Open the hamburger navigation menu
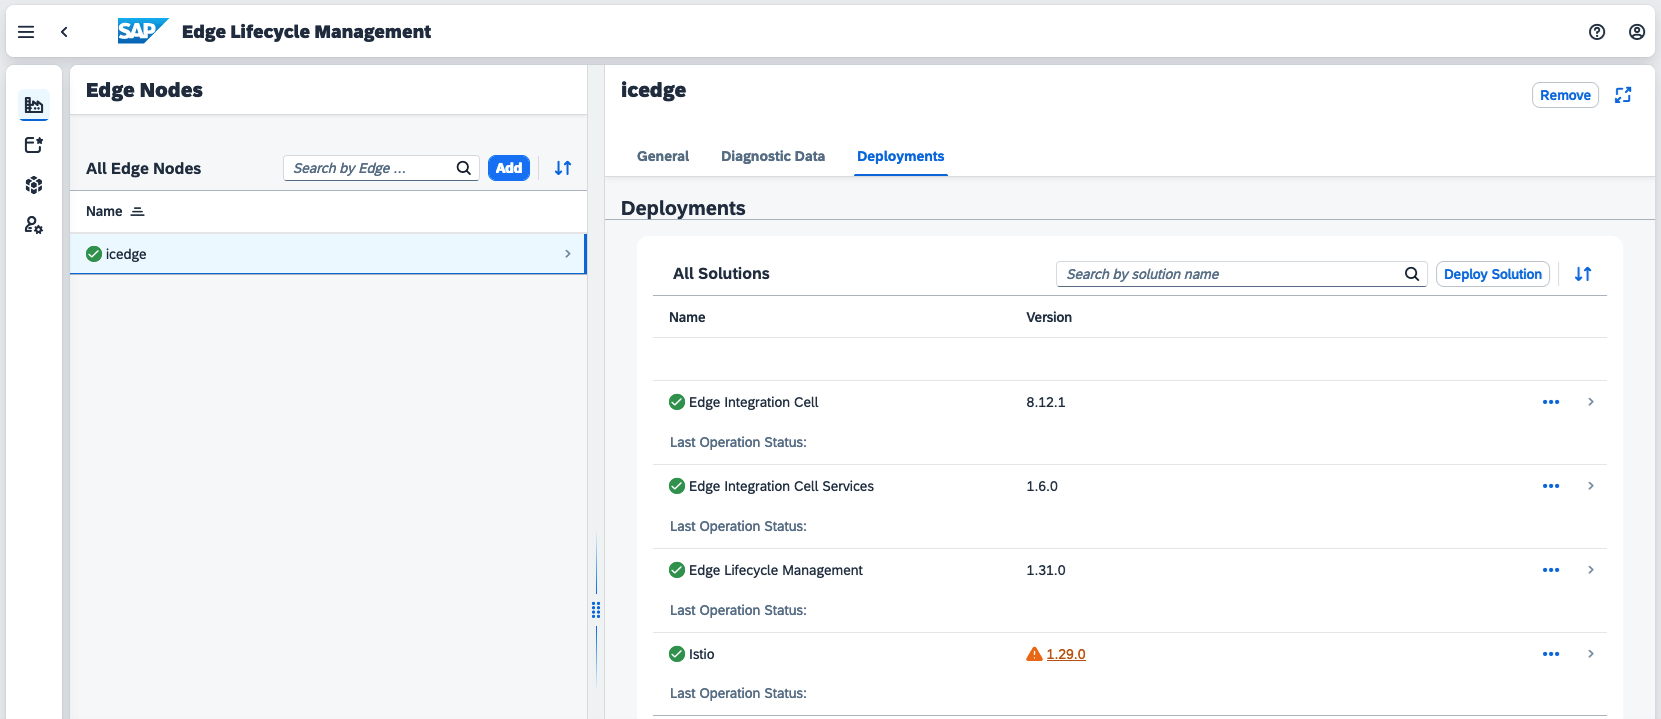 tap(26, 32)
